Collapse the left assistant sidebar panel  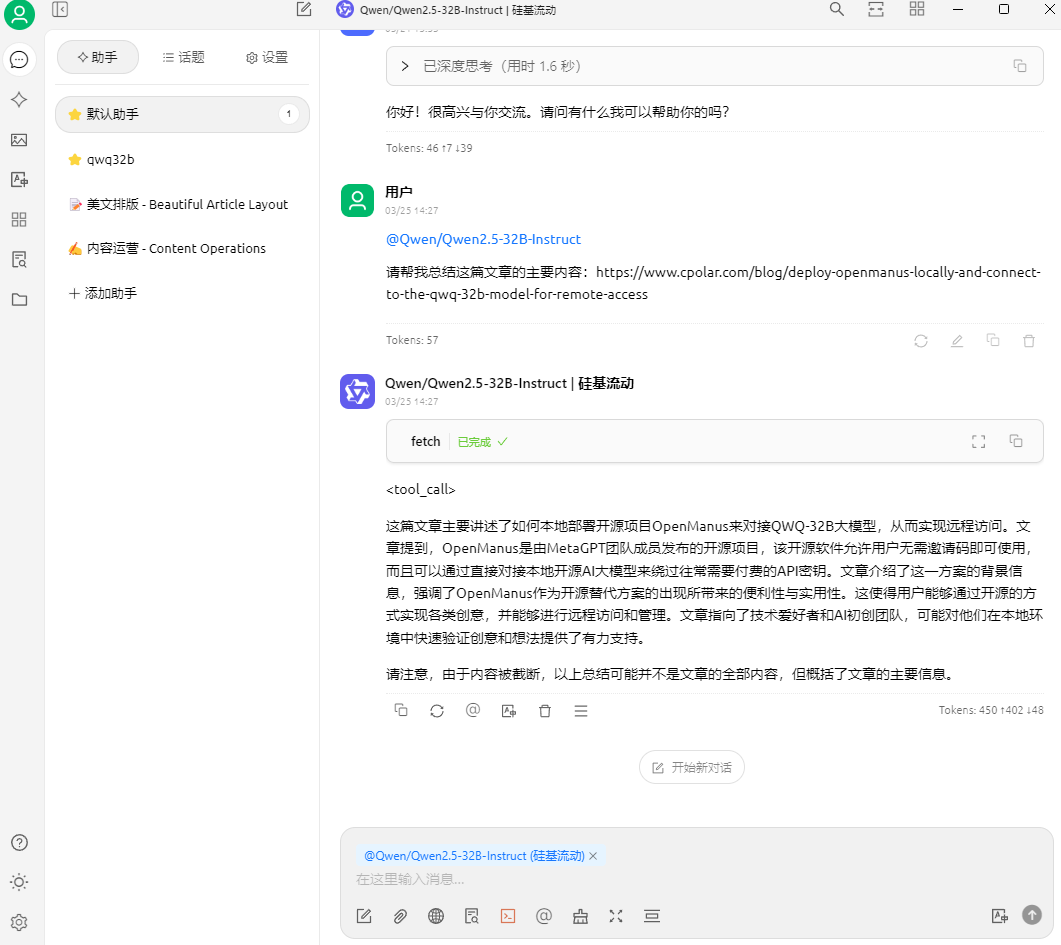point(60,9)
